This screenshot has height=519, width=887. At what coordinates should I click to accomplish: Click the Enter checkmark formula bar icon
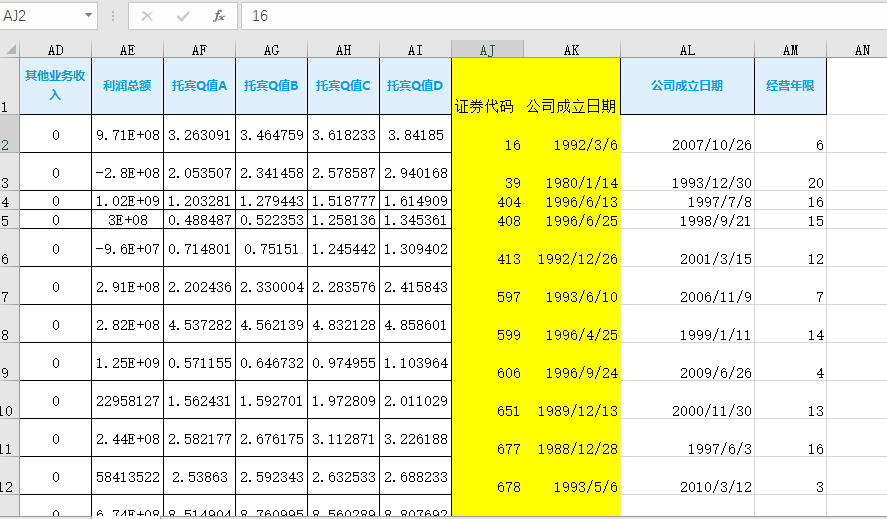183,16
